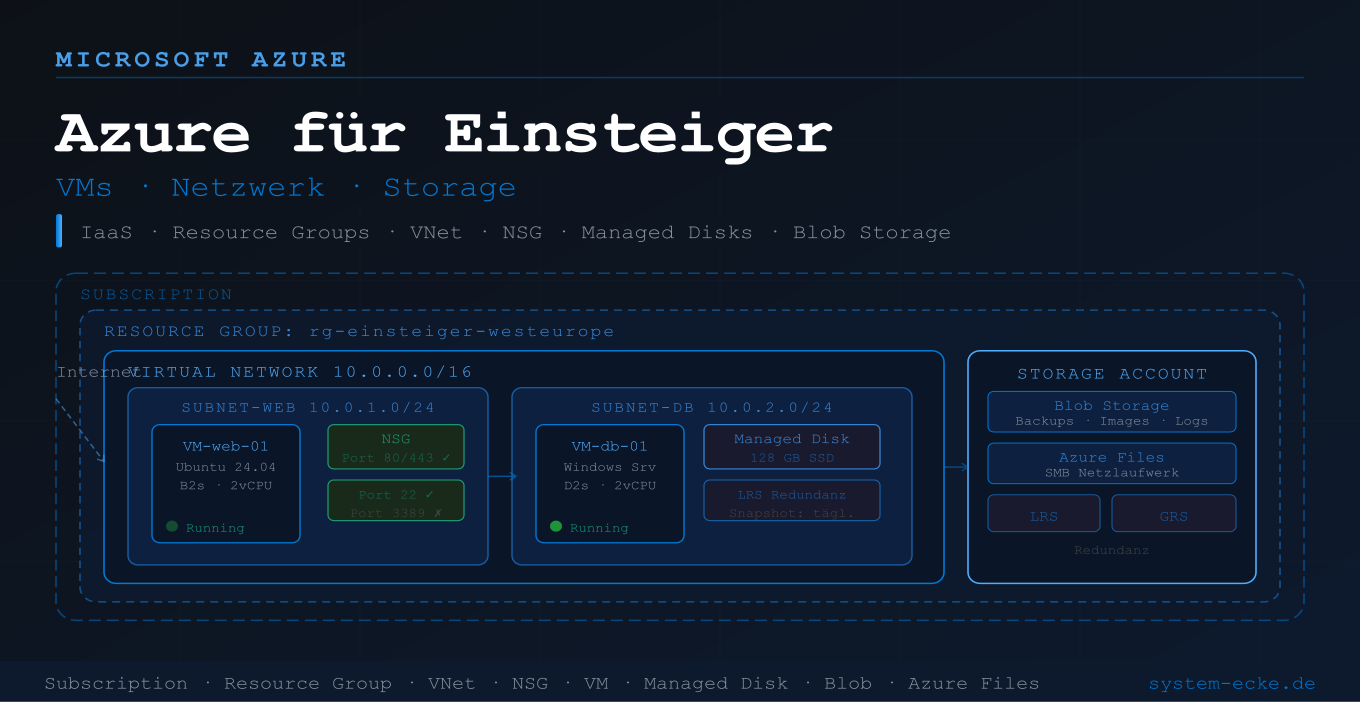Click 'Resource Group' in the bottom footer bar
Image resolution: width=1360 pixels, height=720 pixels.
(x=308, y=684)
